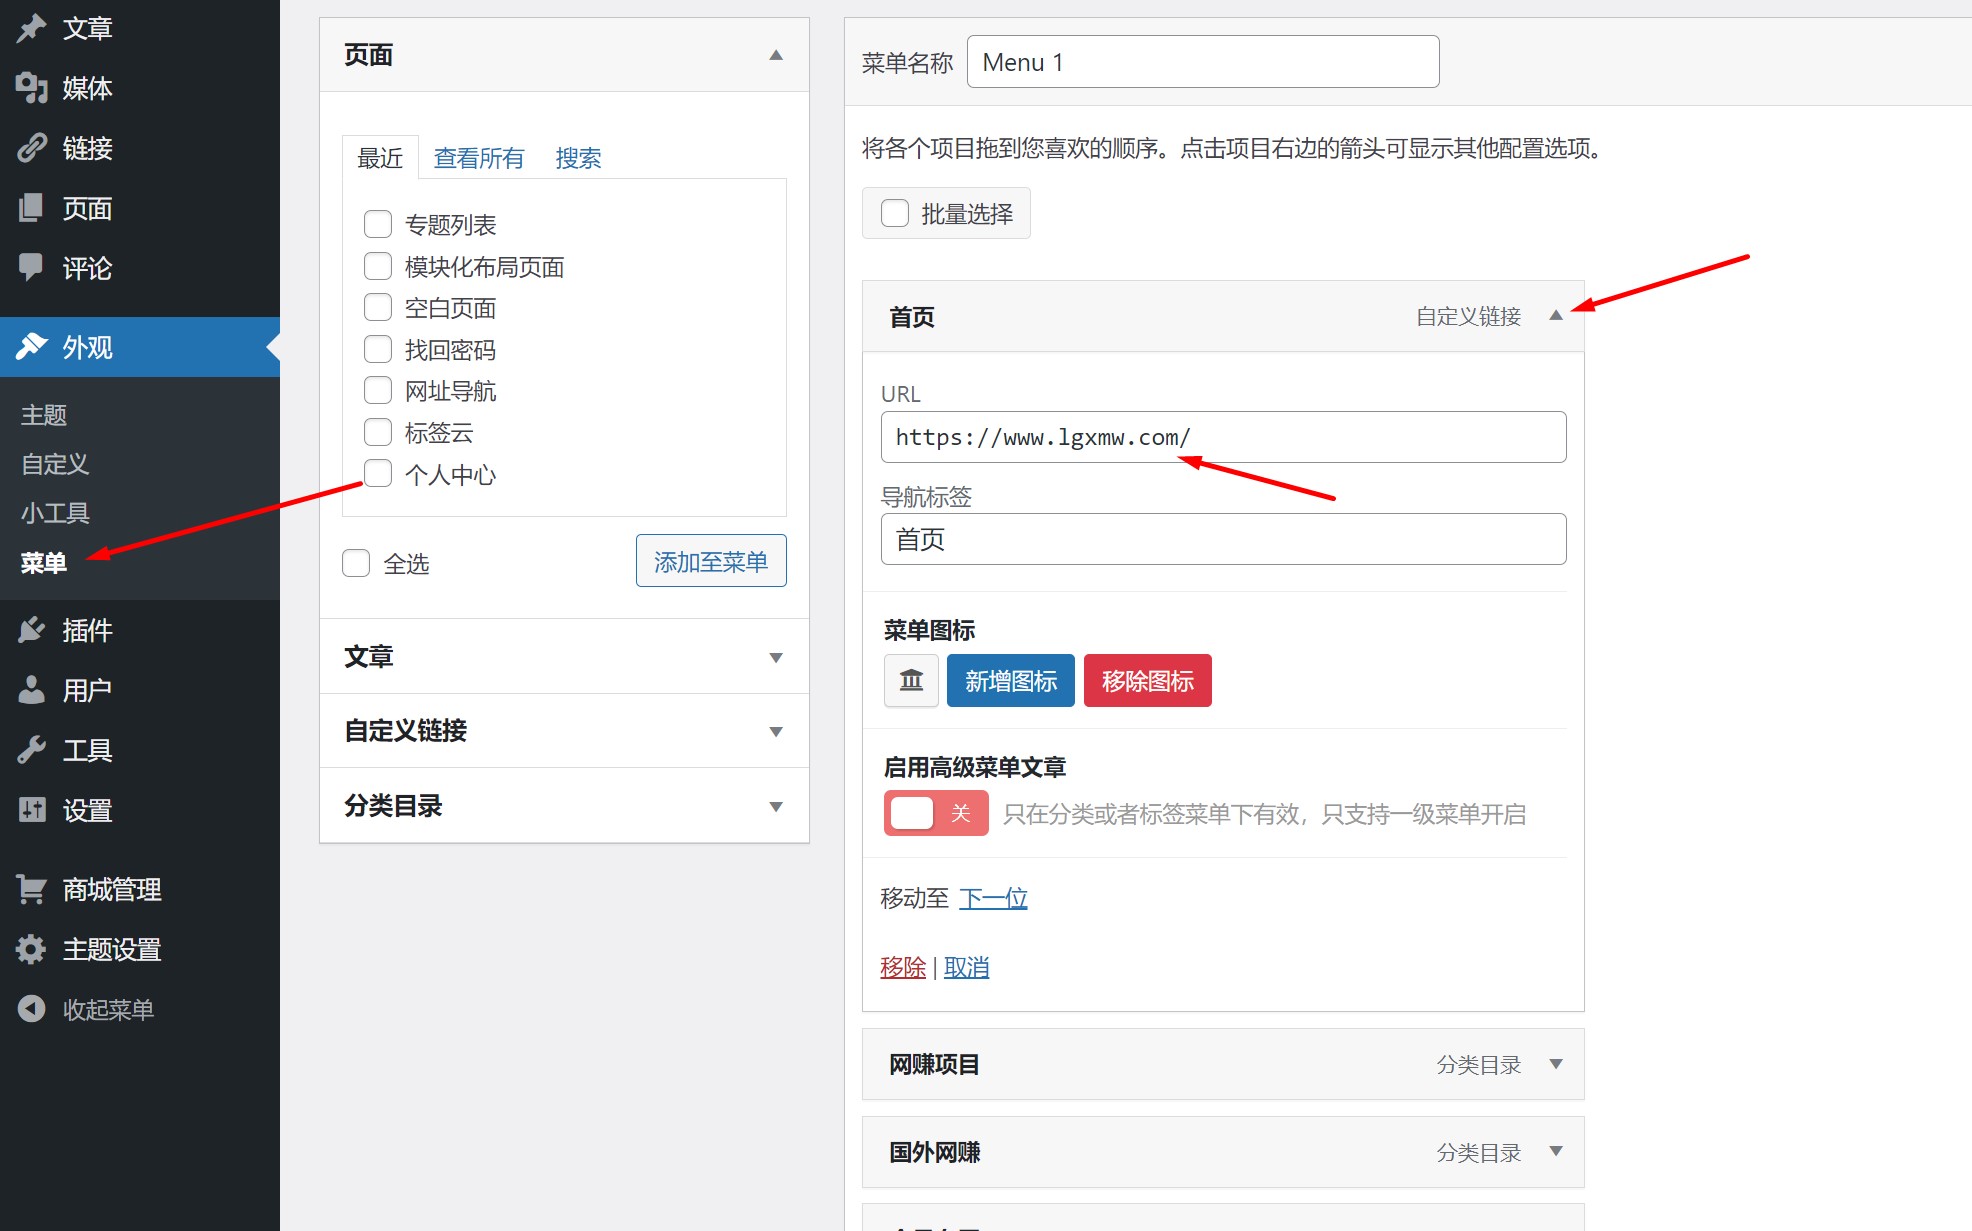Switch to the 查看所有 tab

[x=478, y=158]
